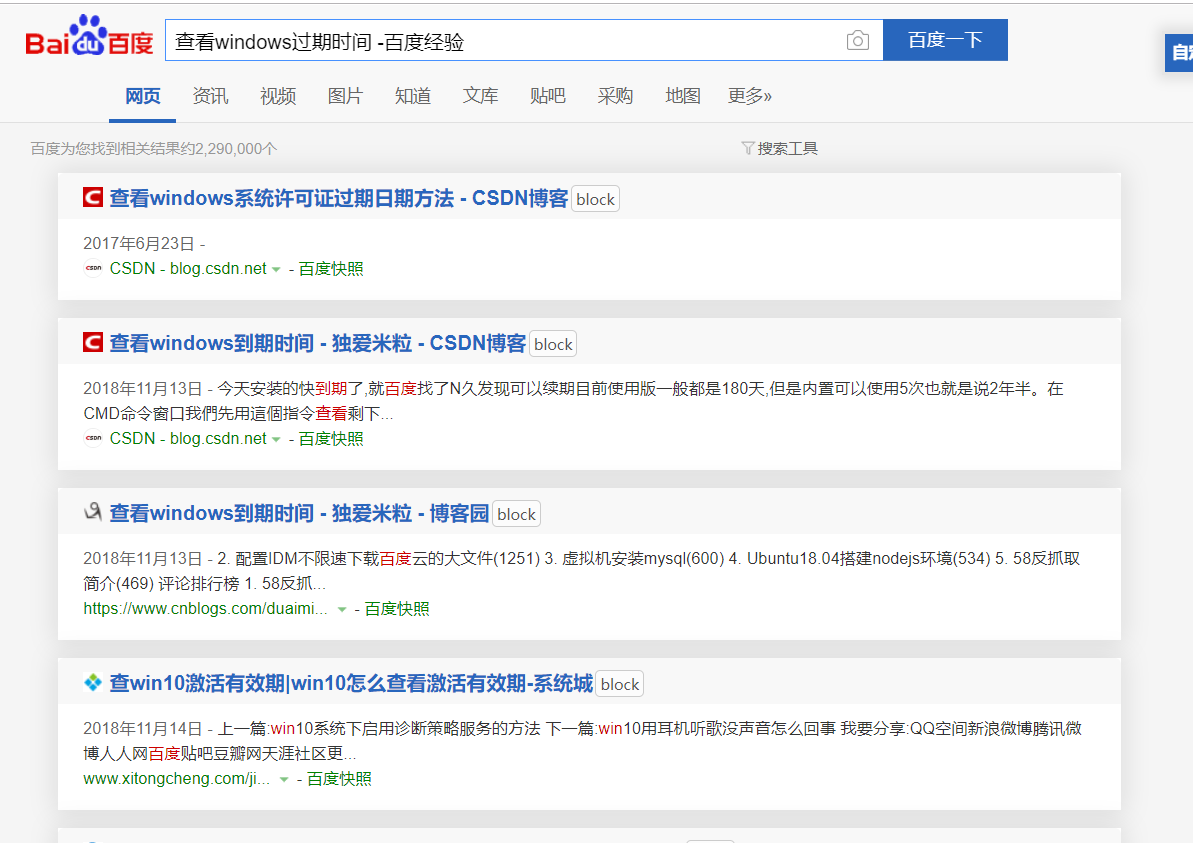Open 百度快照 of the xitongcheng result
Image resolution: width=1193 pixels, height=843 pixels.
coord(339,778)
